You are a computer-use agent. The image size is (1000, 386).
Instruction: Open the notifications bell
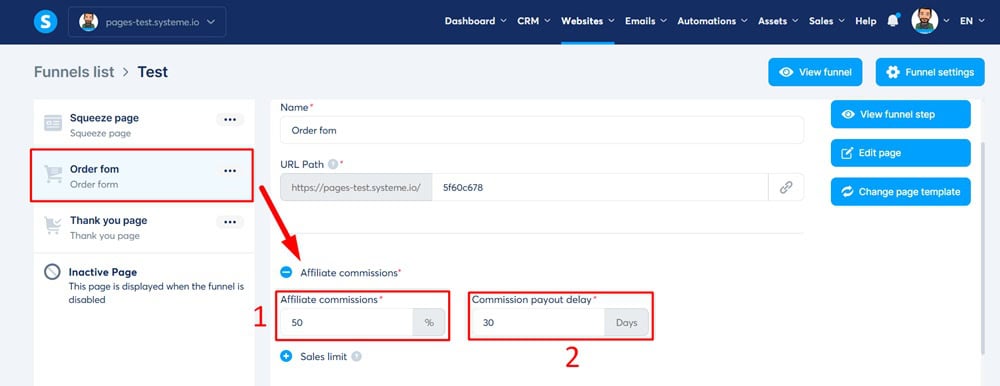(893, 20)
